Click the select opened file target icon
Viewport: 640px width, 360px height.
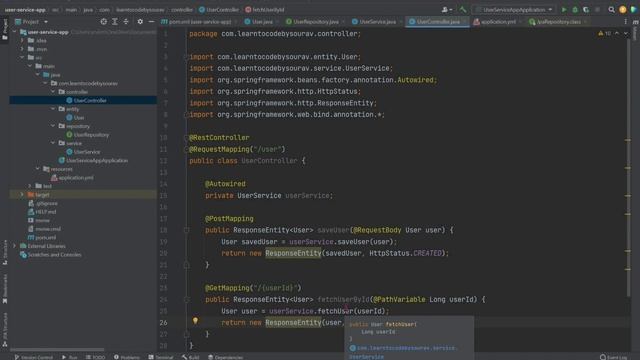coord(104,22)
